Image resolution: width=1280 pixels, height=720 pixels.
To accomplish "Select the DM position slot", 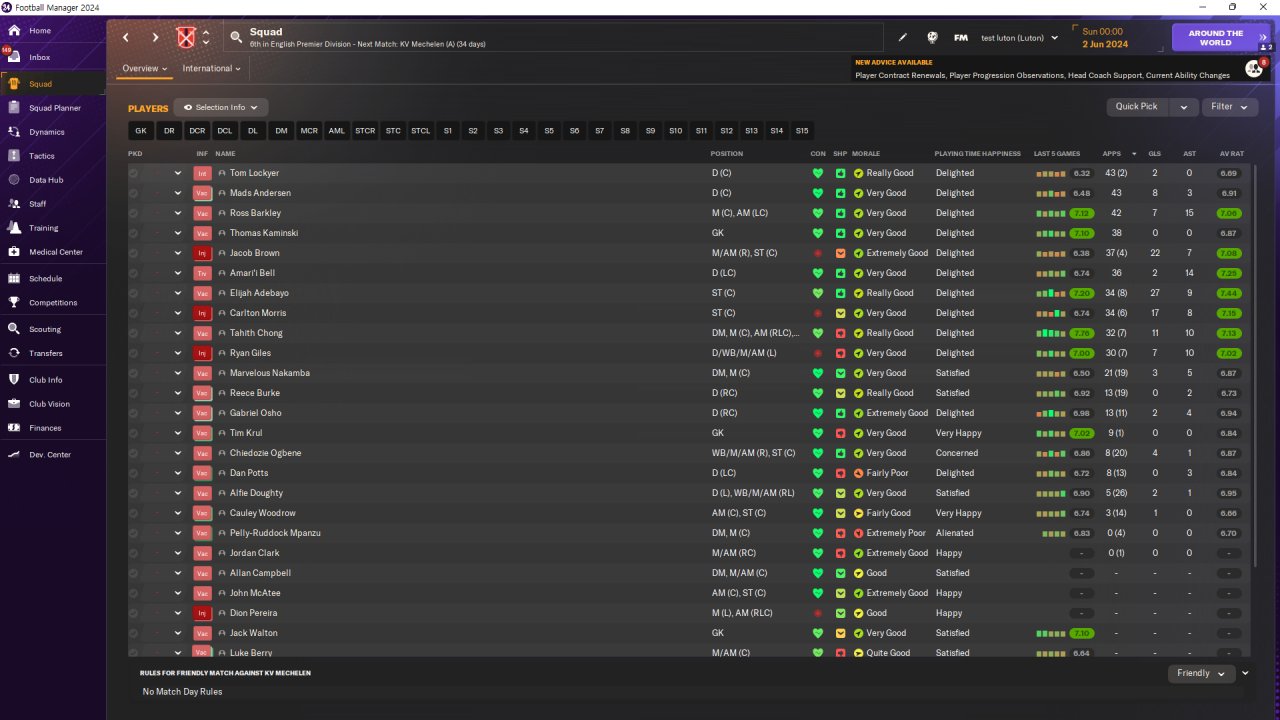I will pos(281,131).
